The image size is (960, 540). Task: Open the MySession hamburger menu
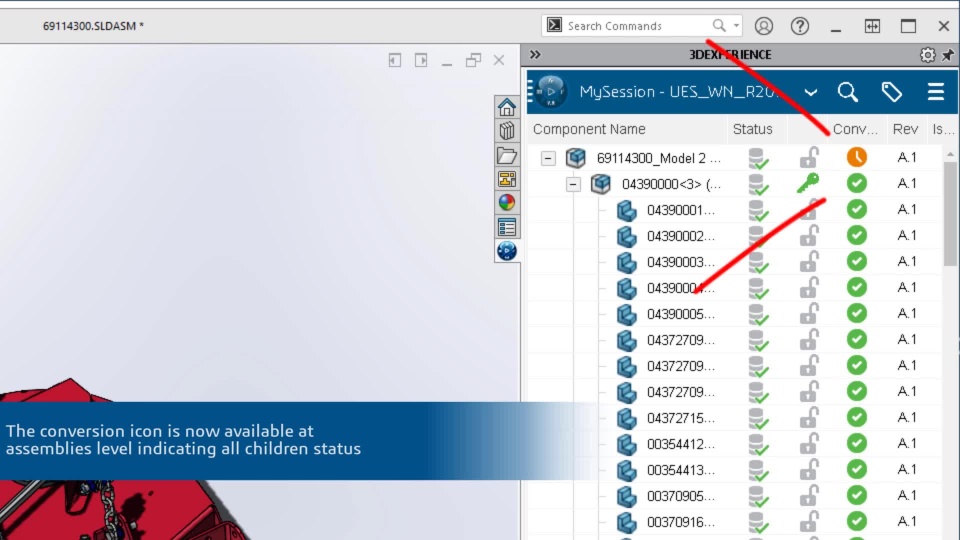click(936, 92)
